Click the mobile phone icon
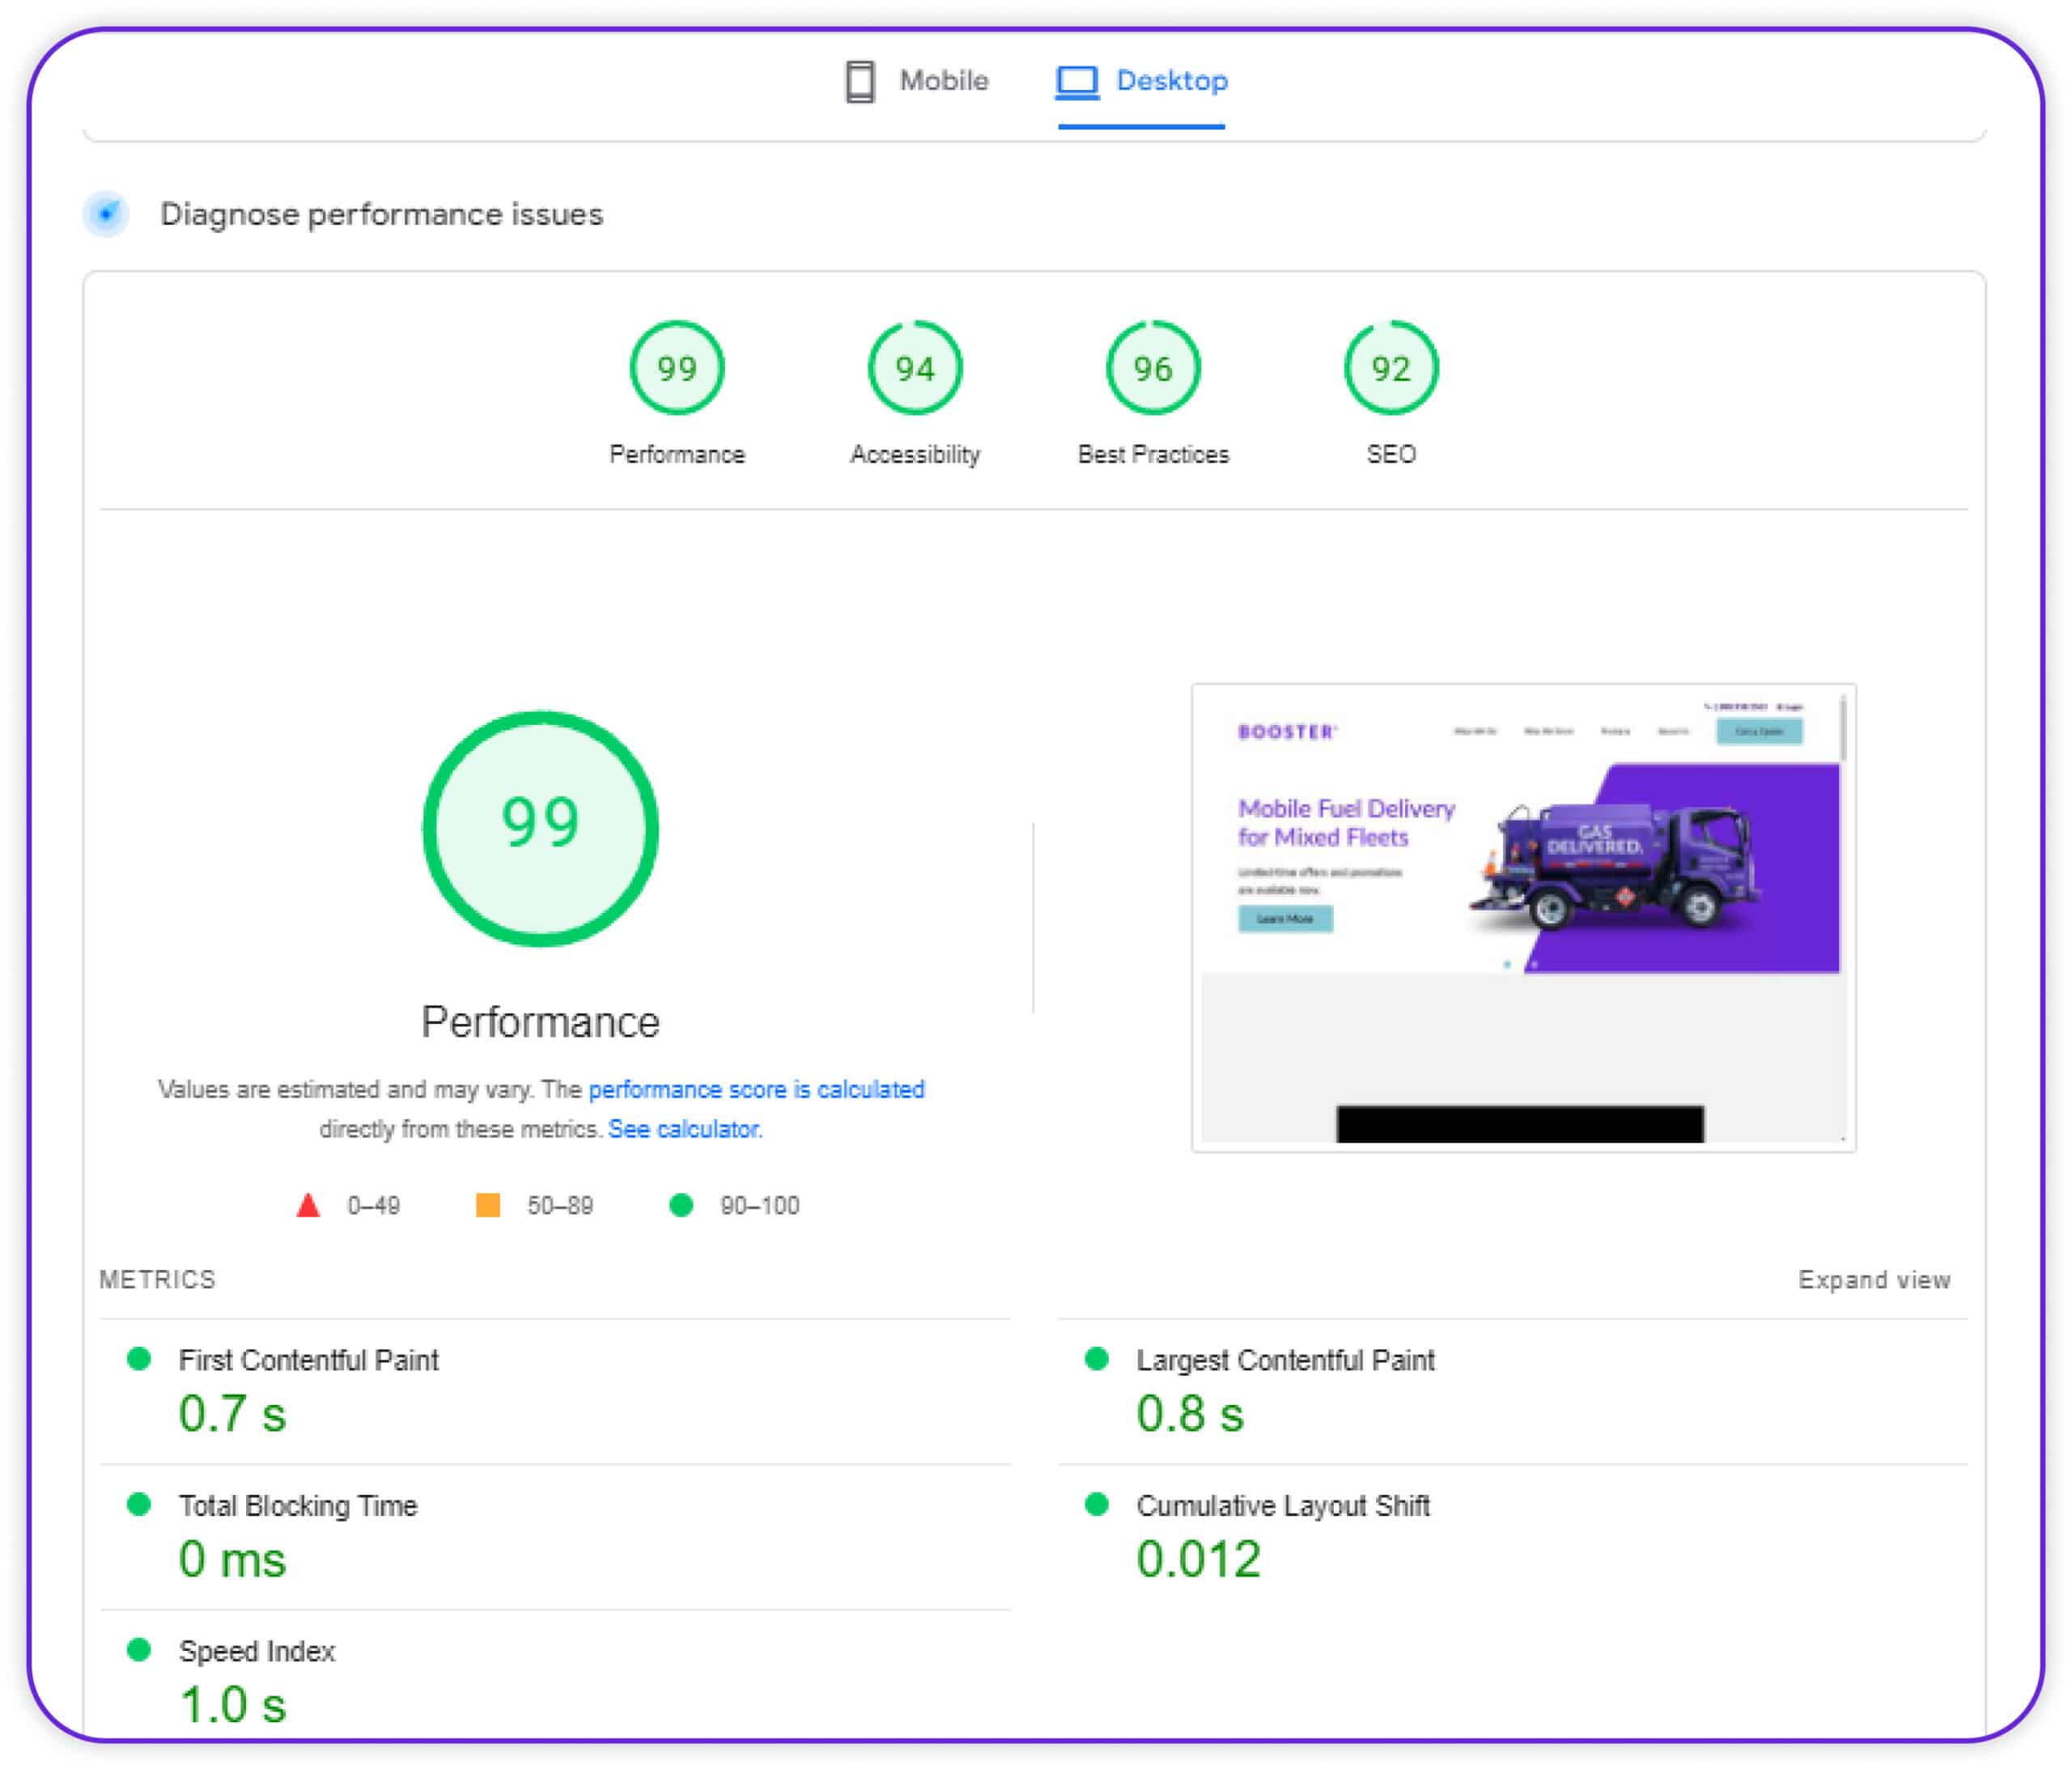This screenshot has width=2072, height=1770. tap(859, 81)
